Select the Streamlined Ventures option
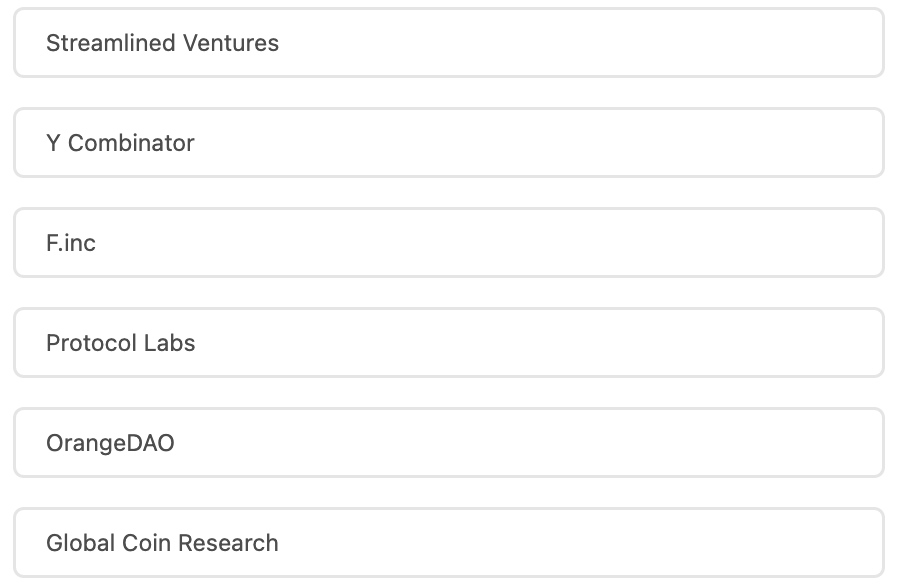Image resolution: width=902 pixels, height=586 pixels. [x=449, y=43]
